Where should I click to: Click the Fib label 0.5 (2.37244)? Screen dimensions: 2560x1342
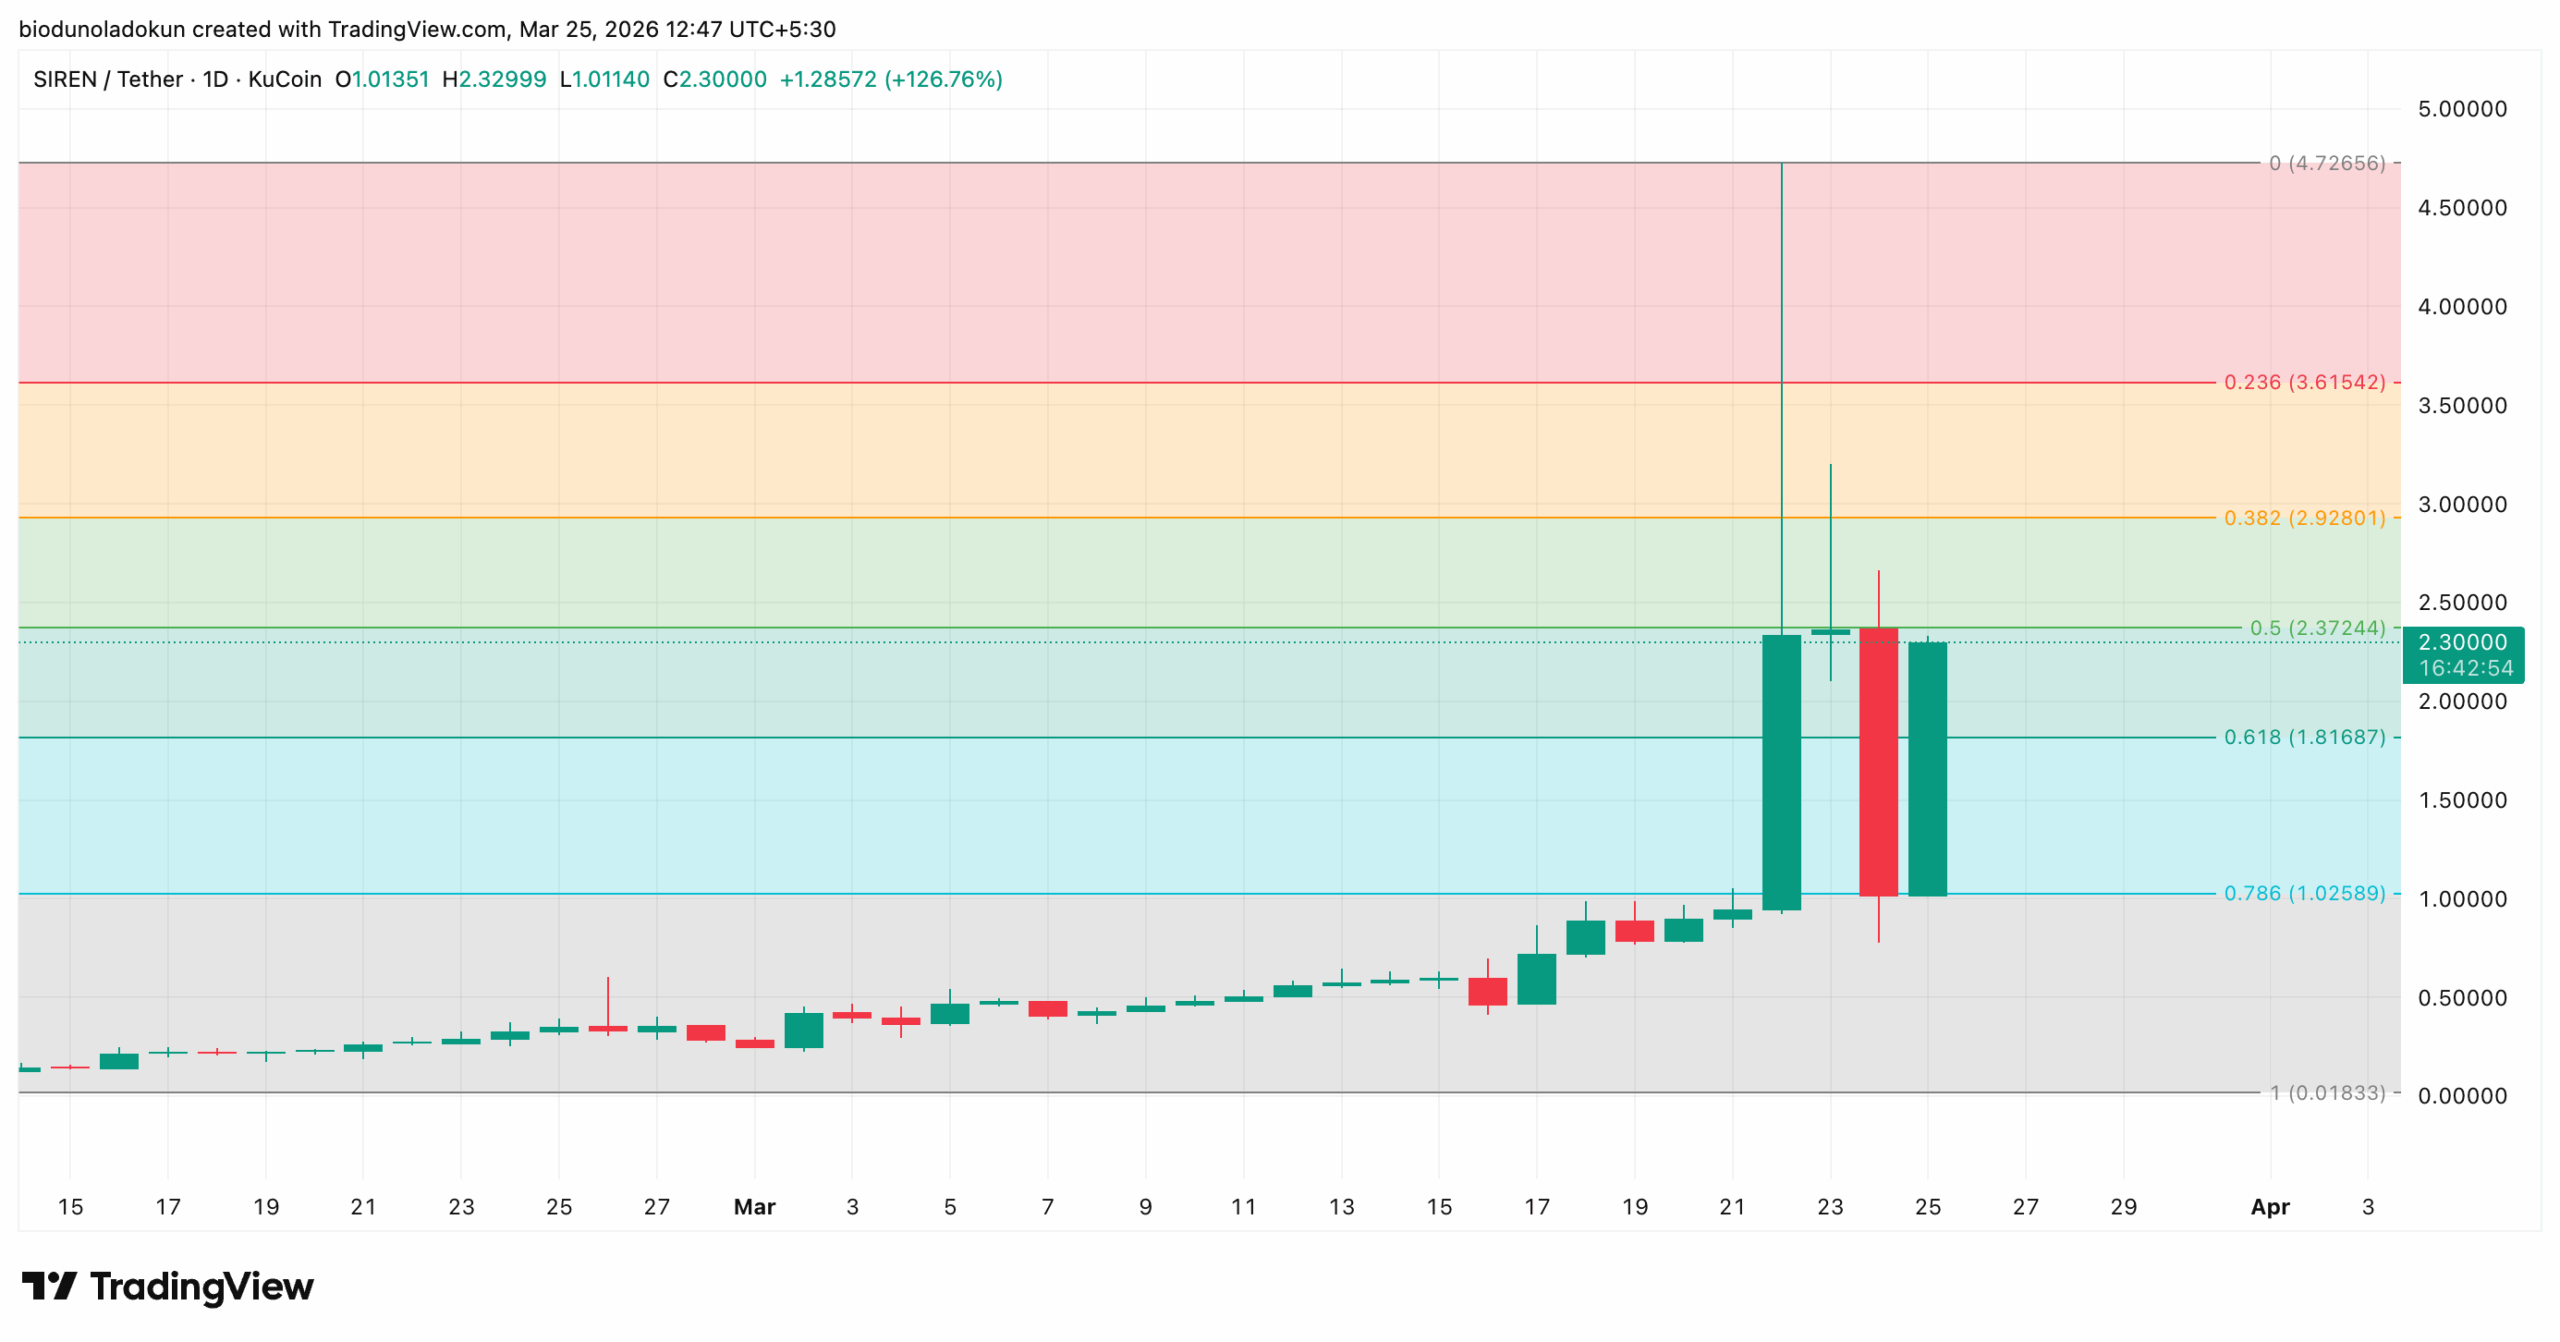click(x=2317, y=628)
